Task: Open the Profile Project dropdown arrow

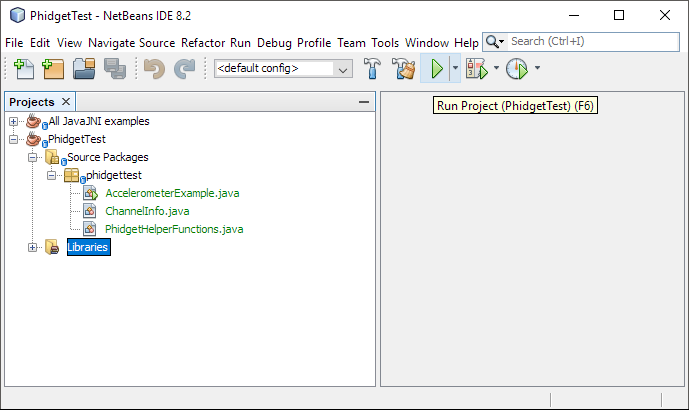Action: 537,68
